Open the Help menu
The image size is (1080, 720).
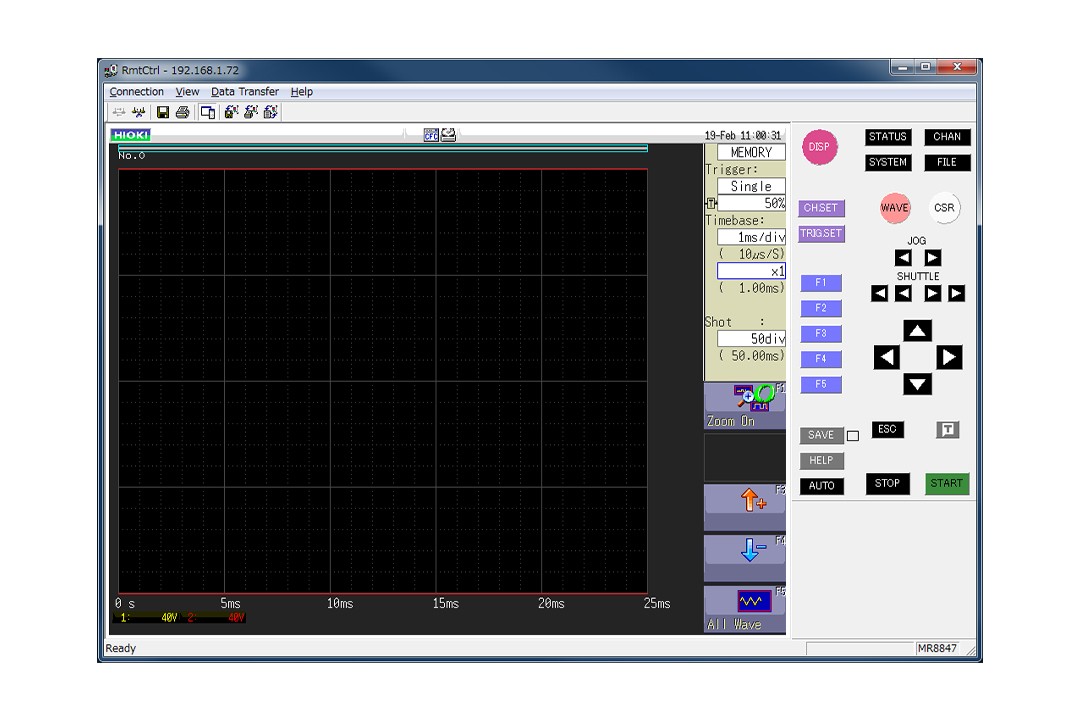(x=302, y=92)
